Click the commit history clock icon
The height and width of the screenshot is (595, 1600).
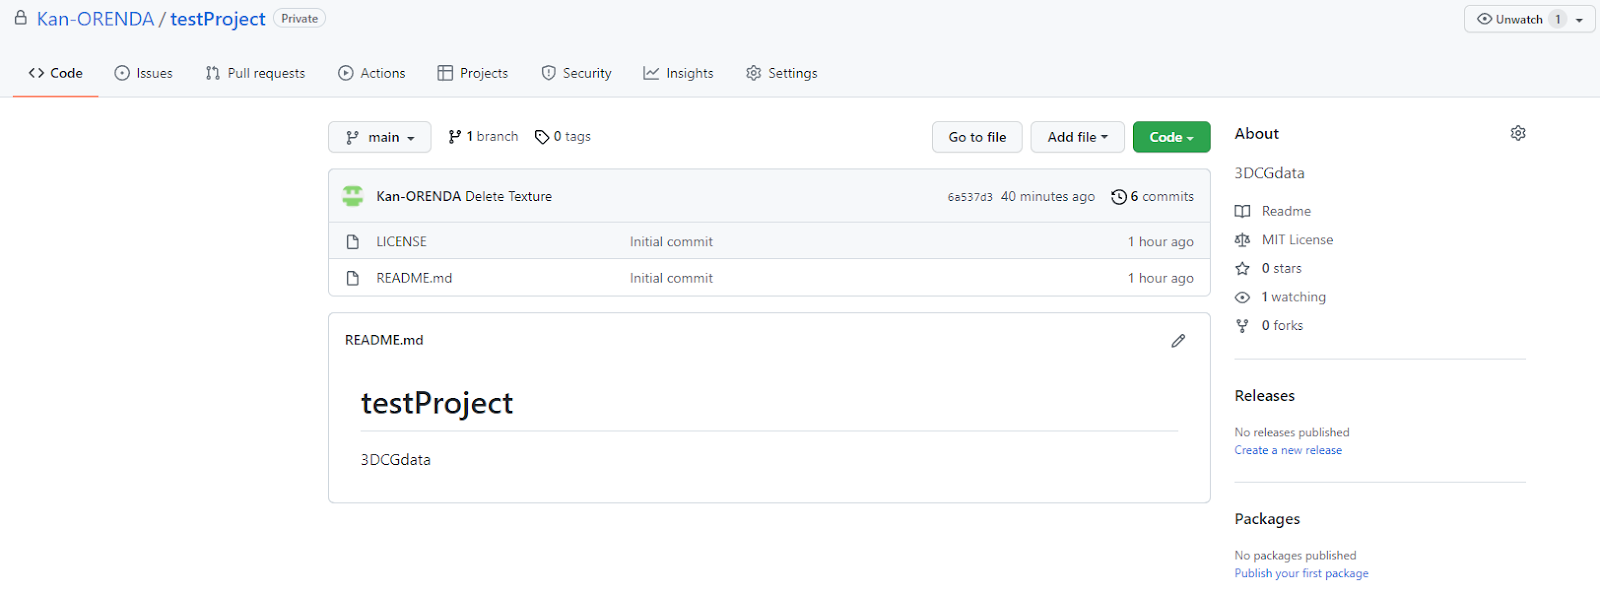pyautogui.click(x=1119, y=197)
